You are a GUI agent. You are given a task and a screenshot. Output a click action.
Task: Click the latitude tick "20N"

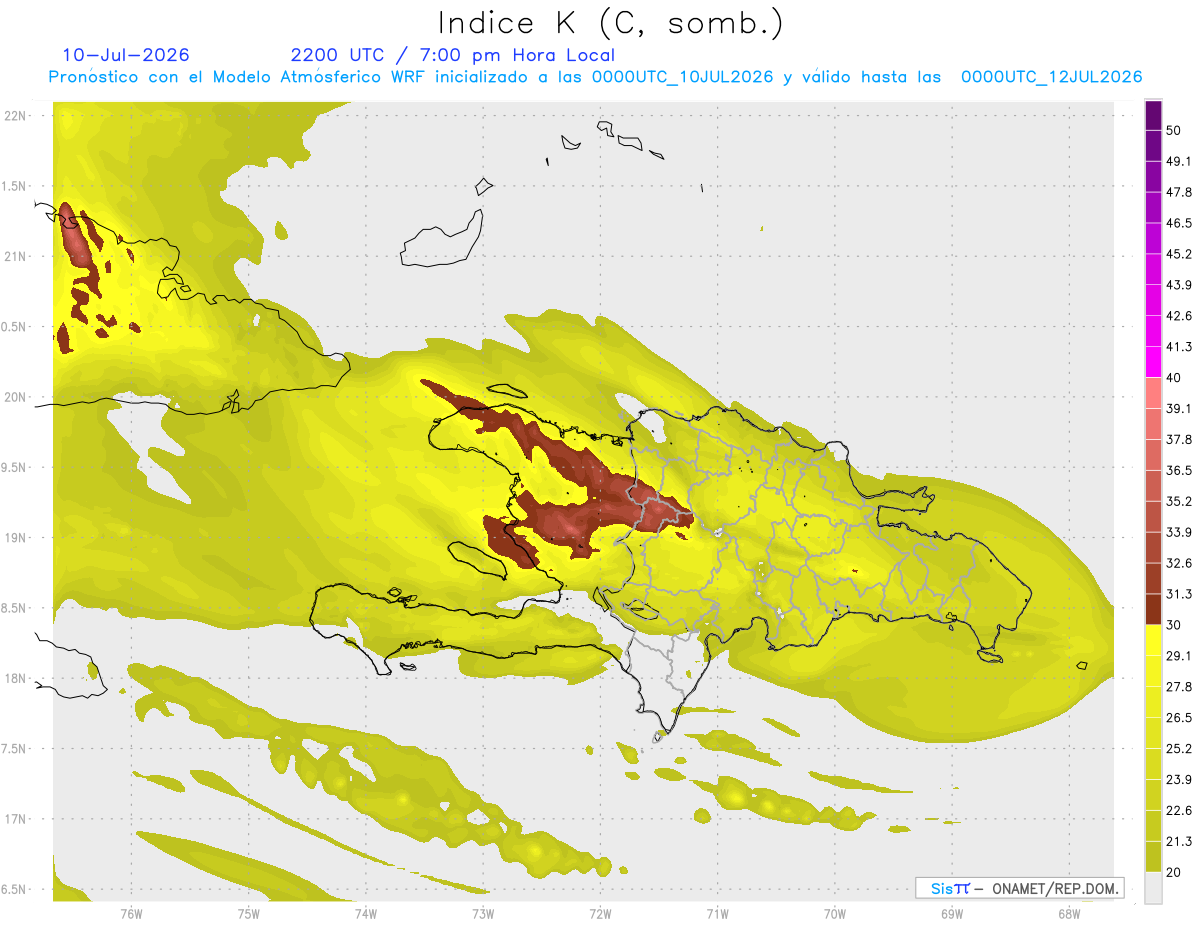[17, 397]
